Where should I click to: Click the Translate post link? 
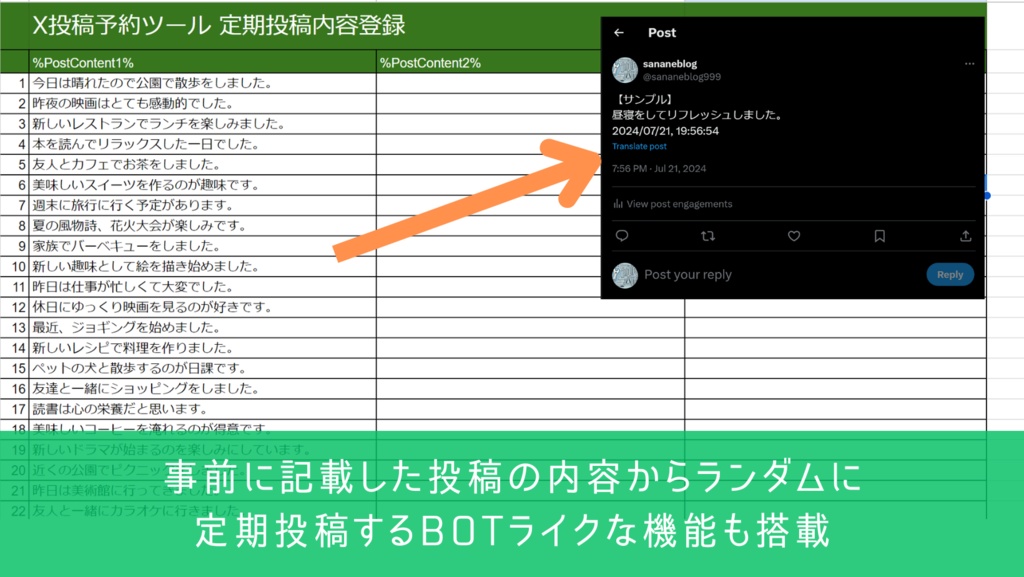[639, 145]
